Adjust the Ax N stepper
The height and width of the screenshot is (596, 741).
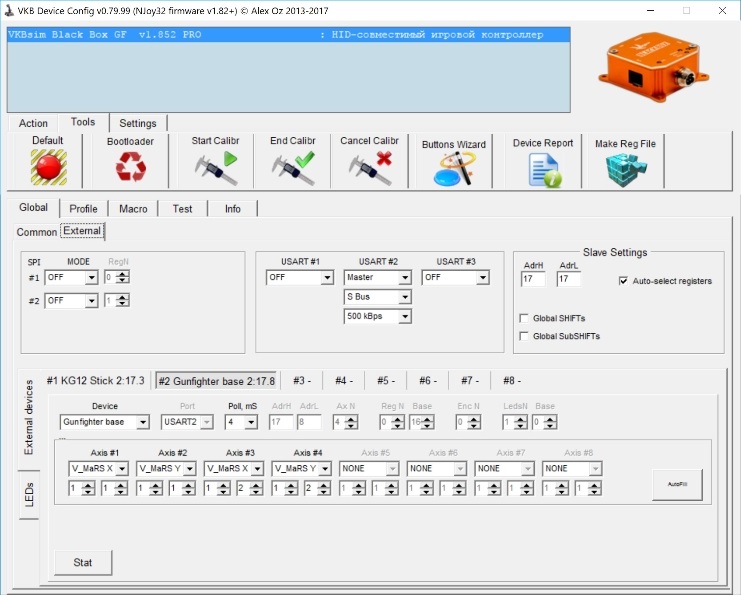[351, 422]
